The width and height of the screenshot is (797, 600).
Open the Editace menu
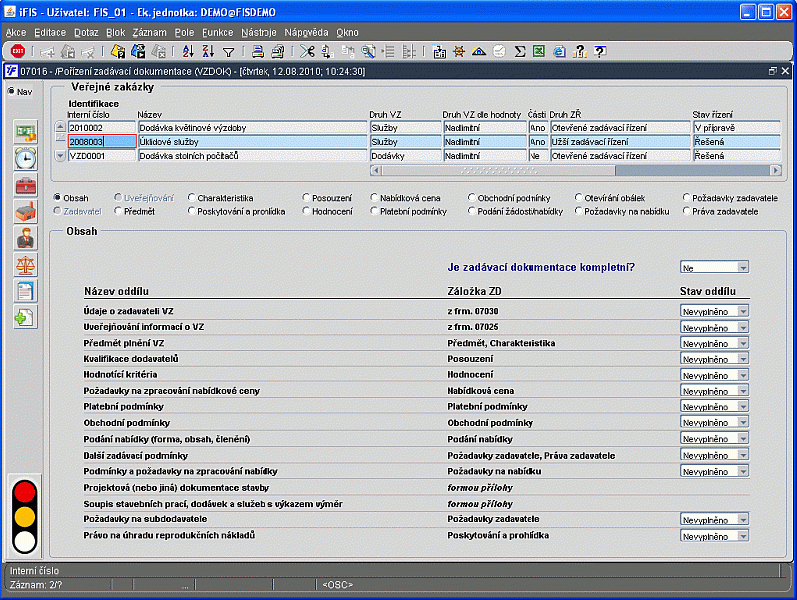(50, 33)
